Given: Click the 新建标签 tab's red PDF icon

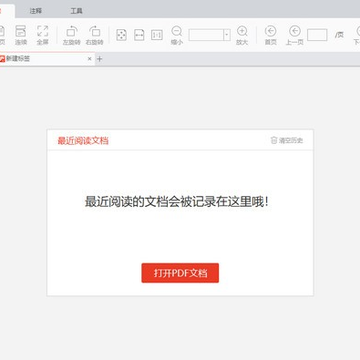Looking at the screenshot, I should coord(2,59).
